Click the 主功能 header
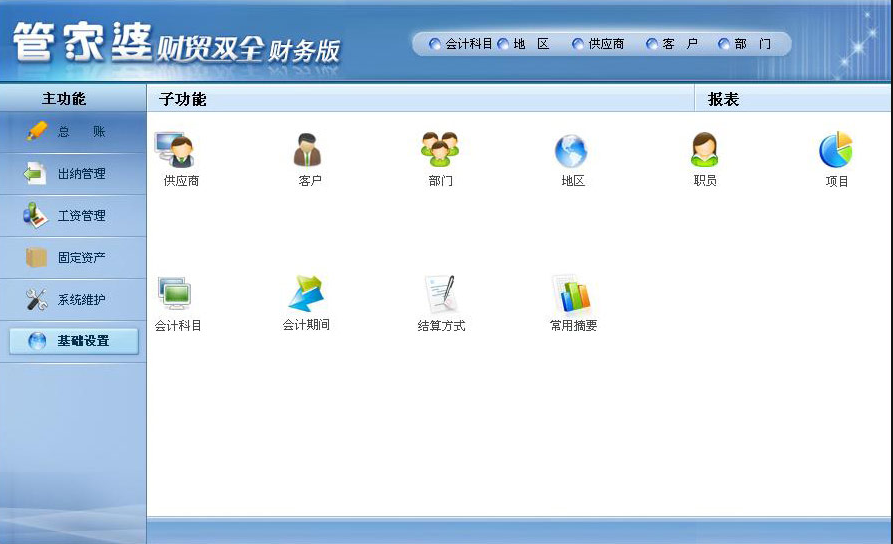The width and height of the screenshot is (893, 544). pyautogui.click(x=64, y=99)
